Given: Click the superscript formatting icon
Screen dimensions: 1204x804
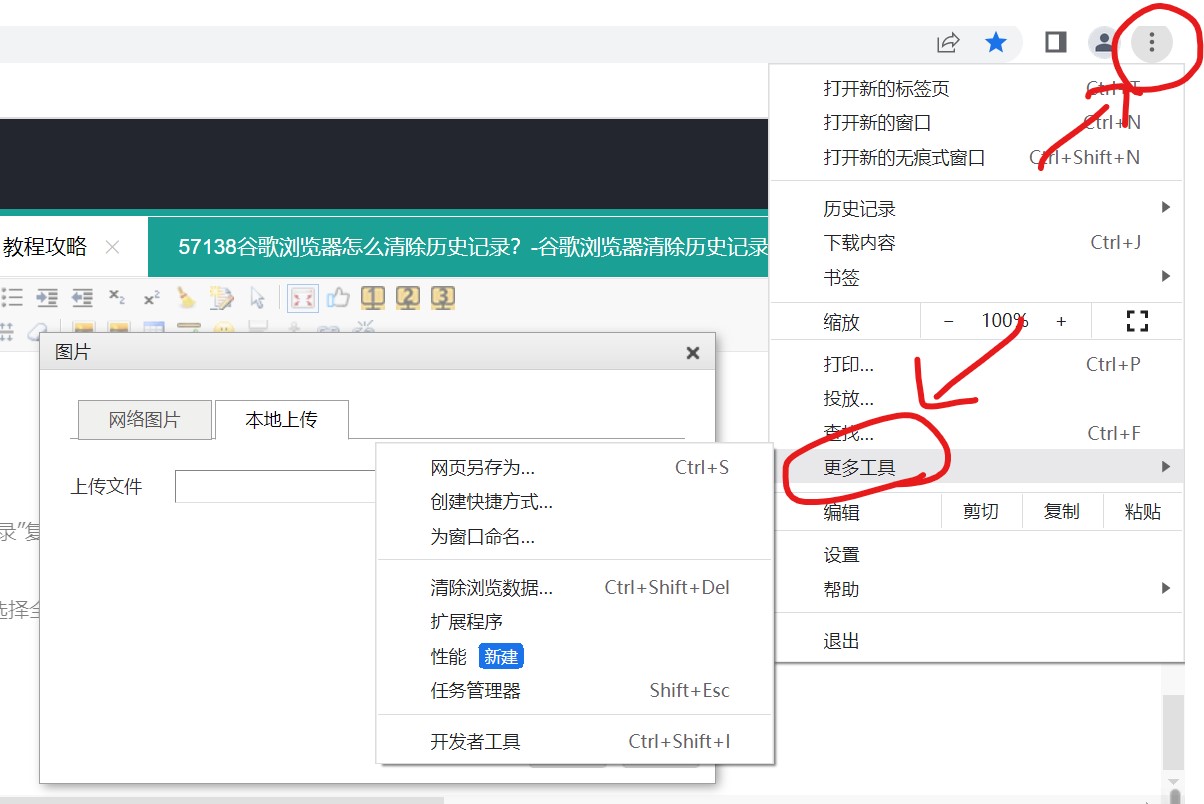Looking at the screenshot, I should coord(151,297).
